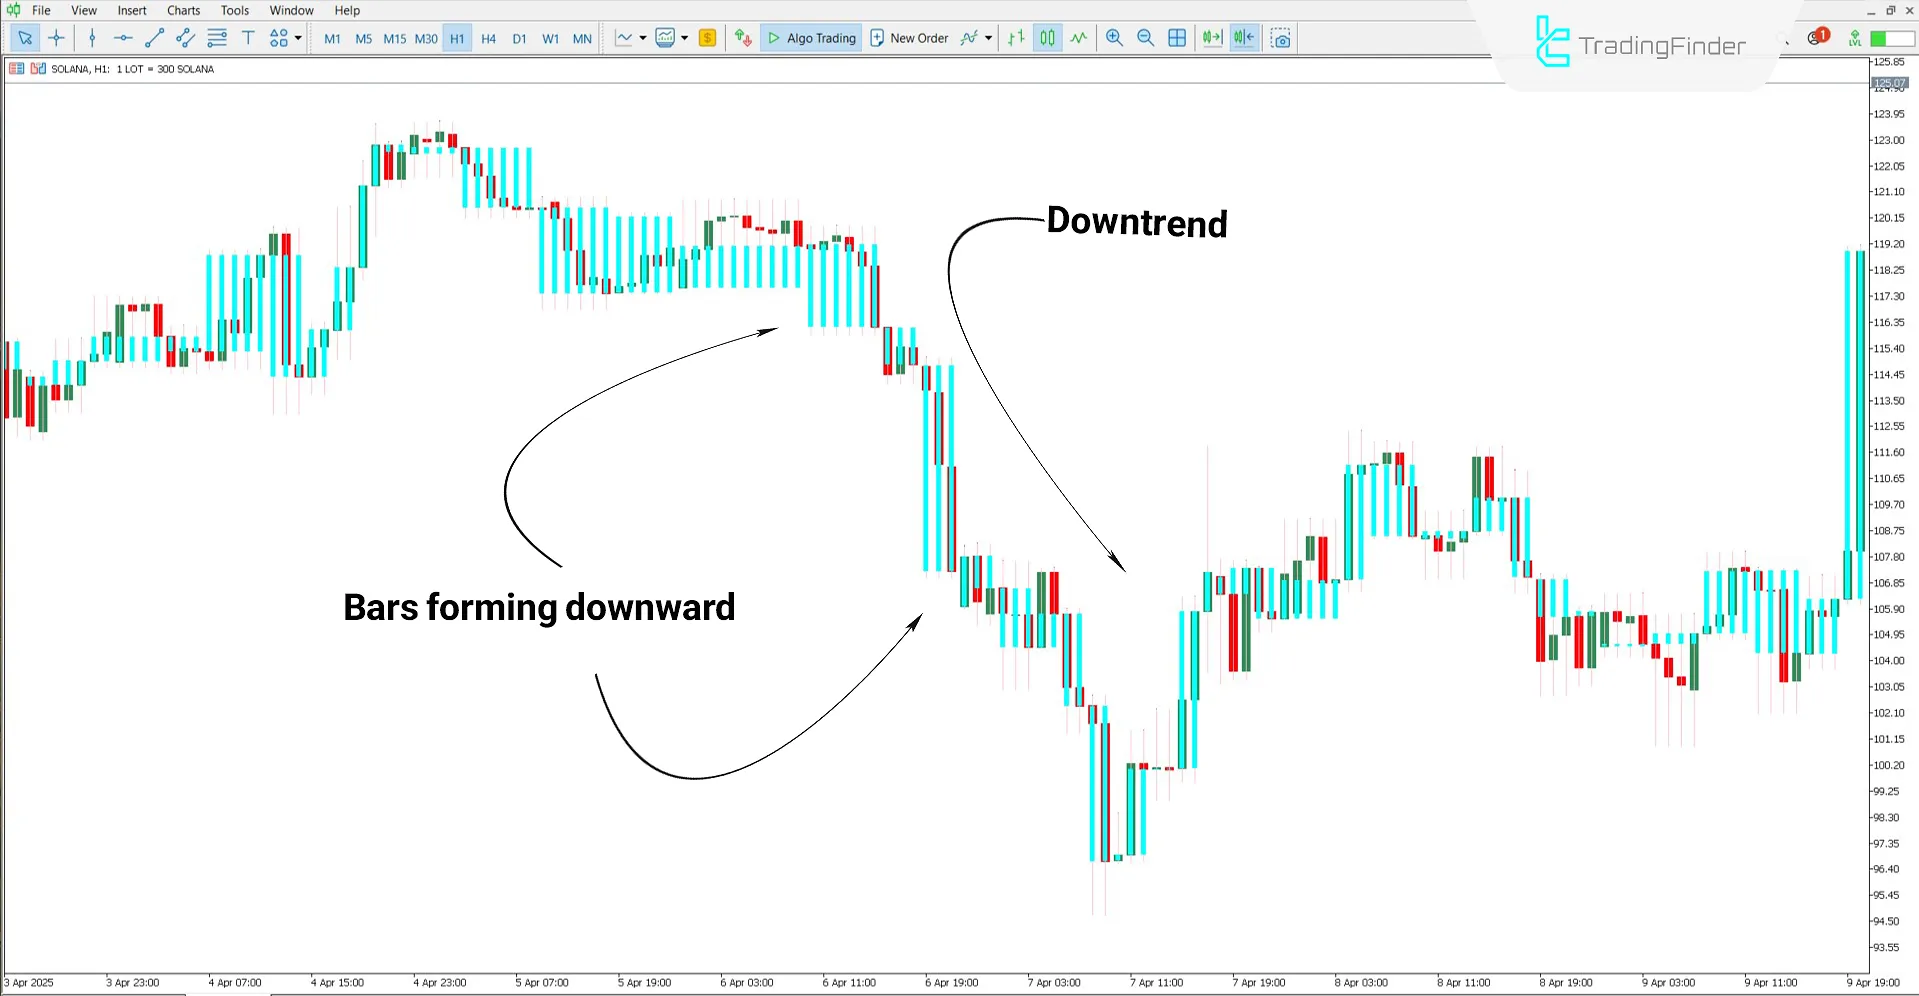1919x996 pixels.
Task: Open the line studies dropdown arrow
Action: 644,38
